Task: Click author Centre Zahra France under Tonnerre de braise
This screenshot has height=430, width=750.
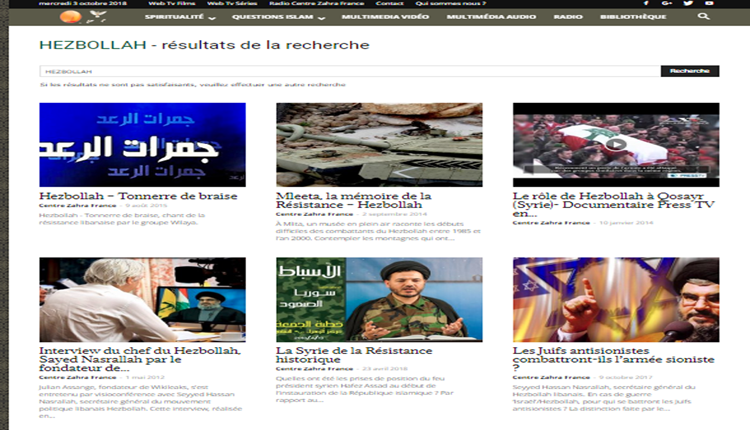Action: (x=77, y=206)
